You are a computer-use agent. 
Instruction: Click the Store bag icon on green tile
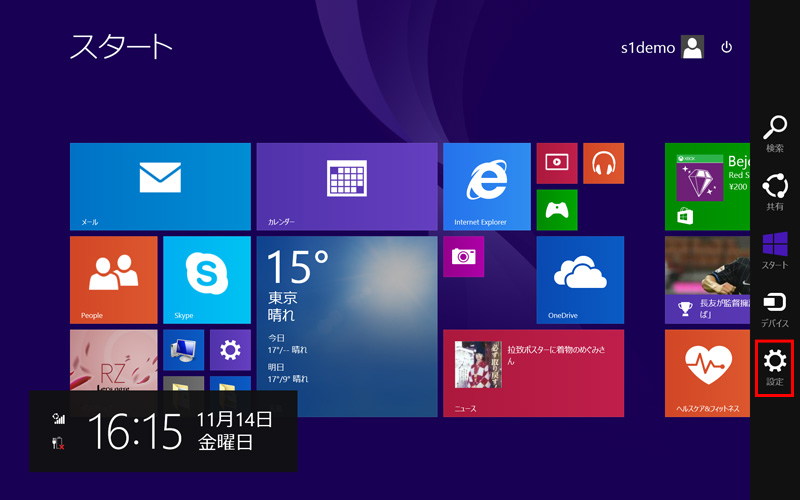pyautogui.click(x=685, y=216)
